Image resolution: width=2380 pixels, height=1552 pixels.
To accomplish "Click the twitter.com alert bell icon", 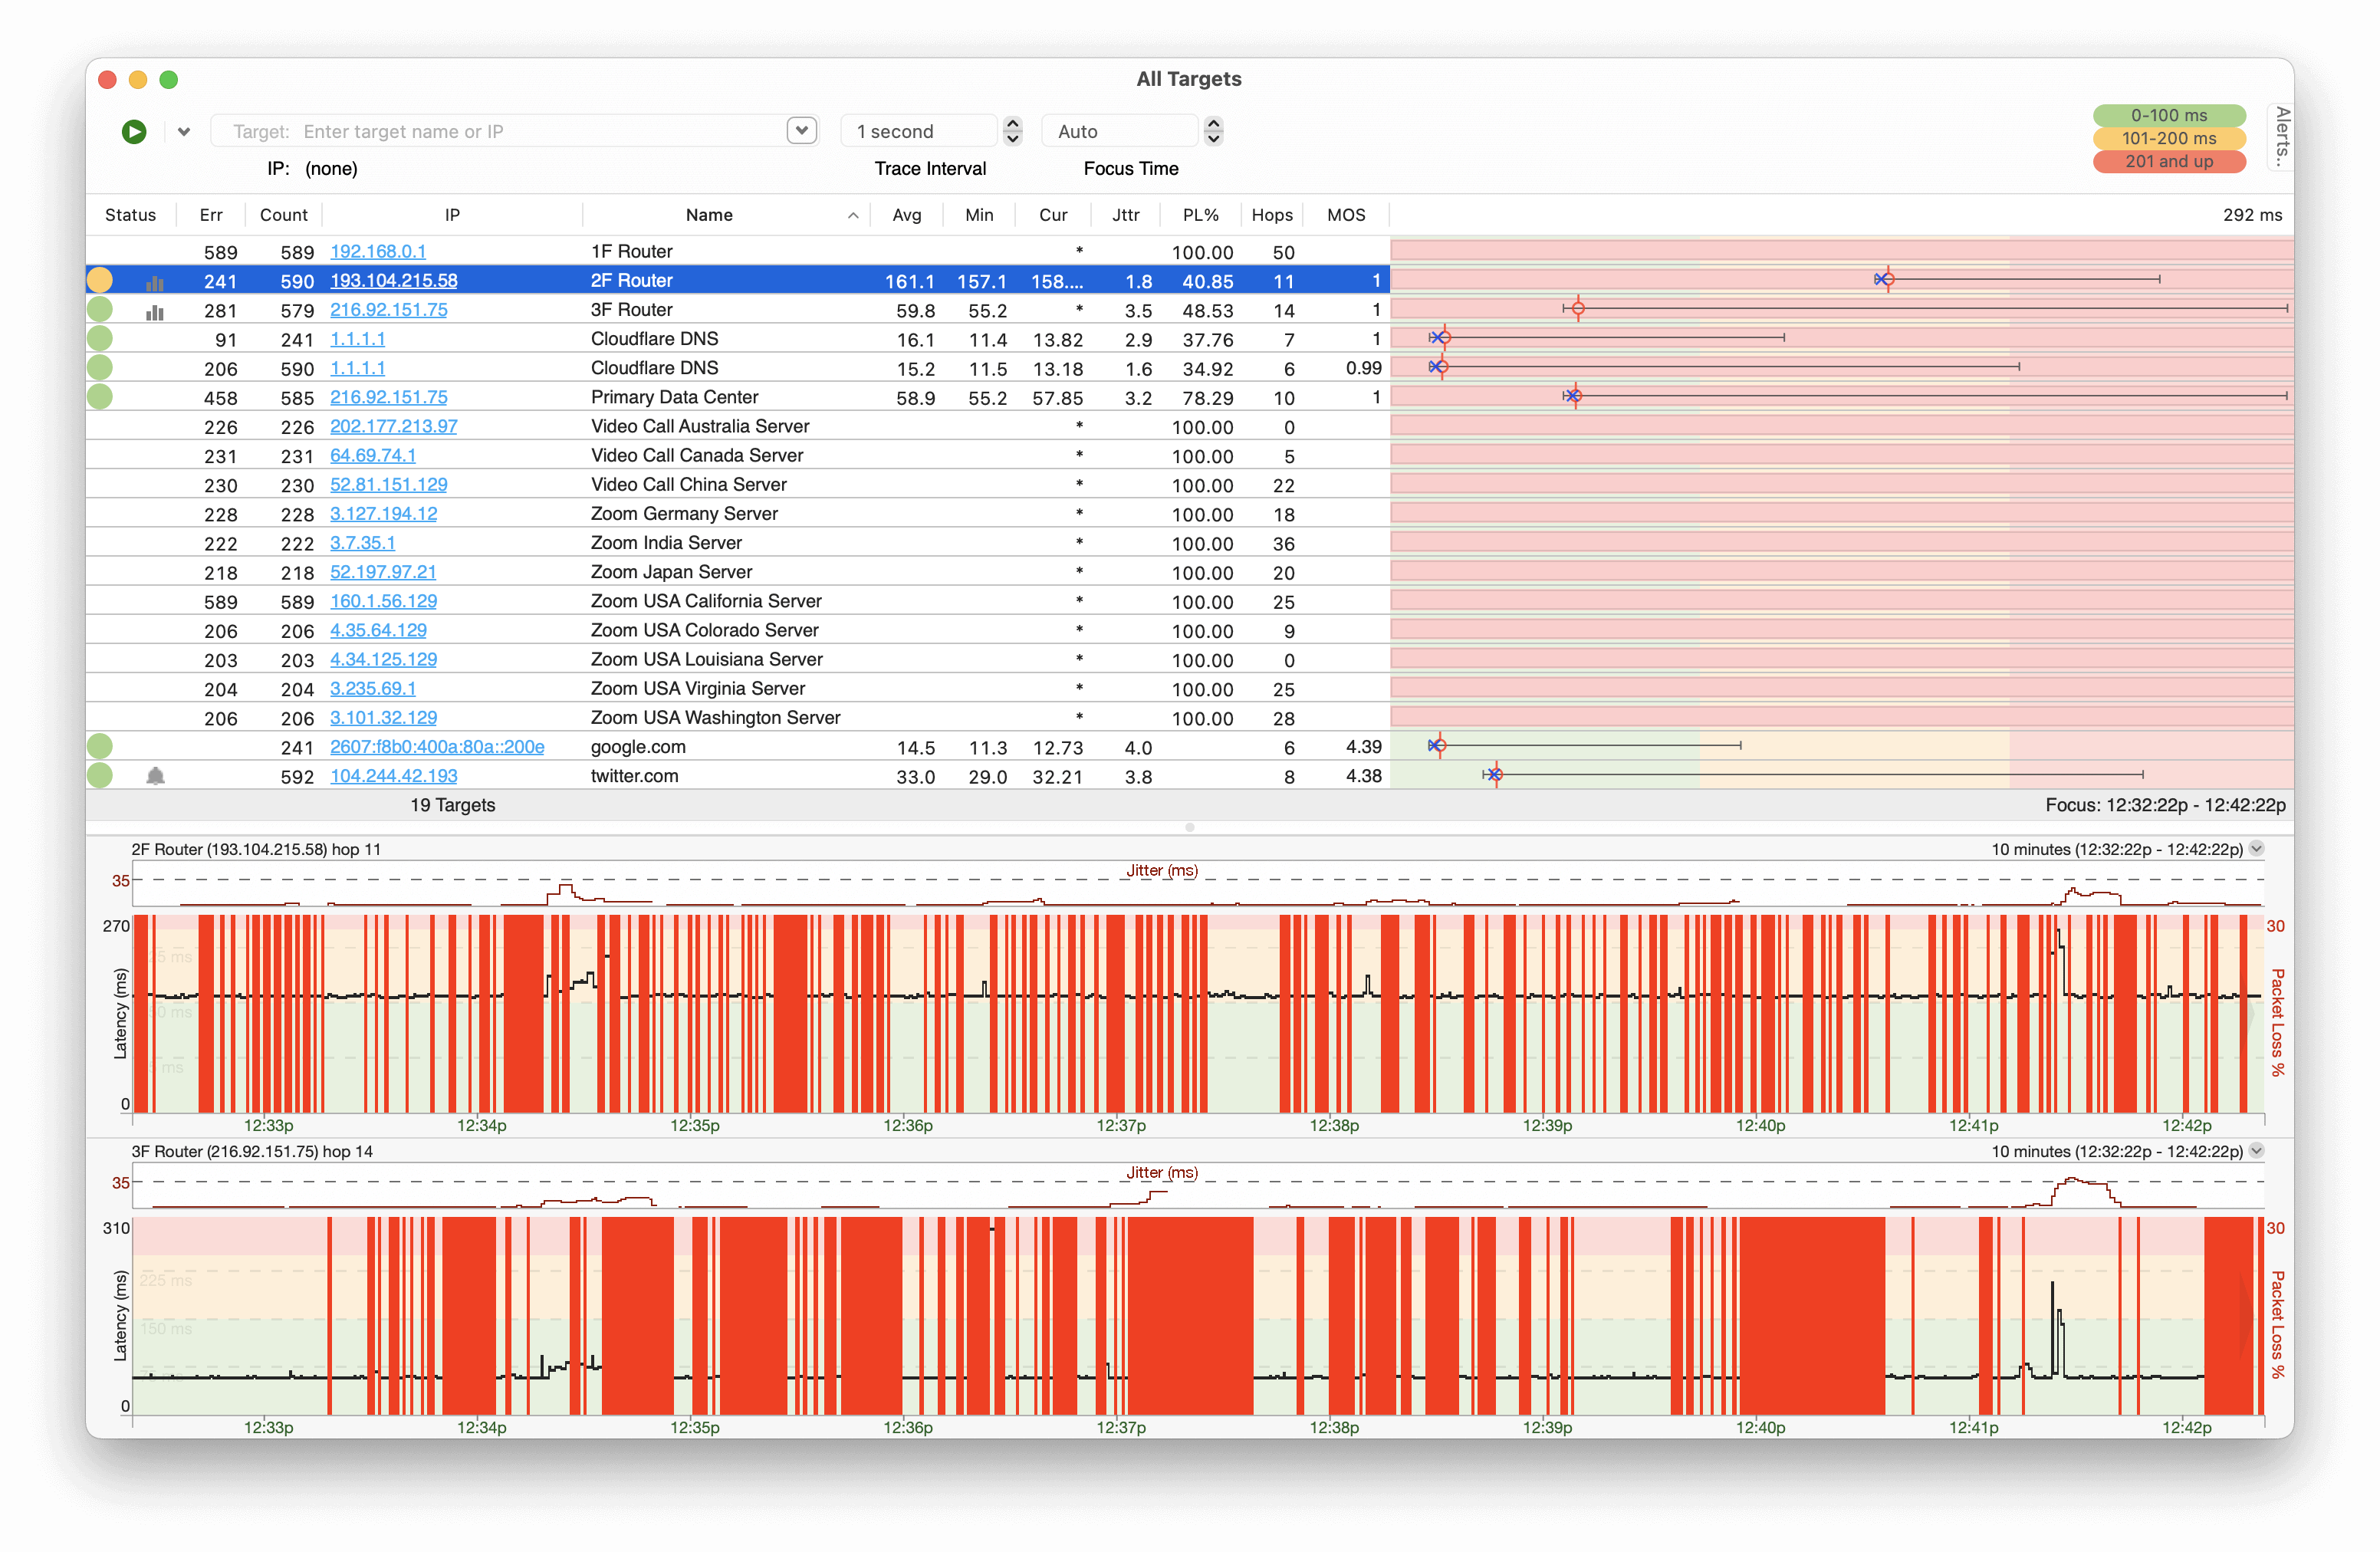I will click(155, 776).
